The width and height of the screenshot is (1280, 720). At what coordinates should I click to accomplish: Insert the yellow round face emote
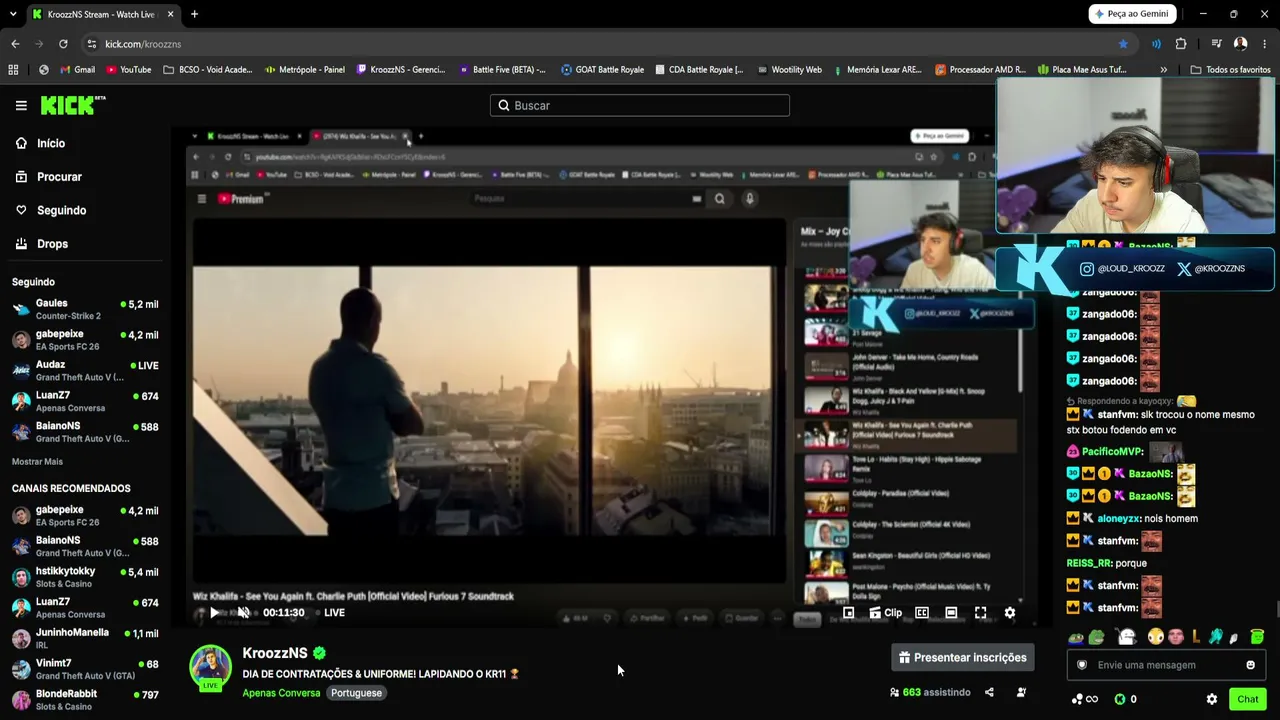[x=1155, y=637]
